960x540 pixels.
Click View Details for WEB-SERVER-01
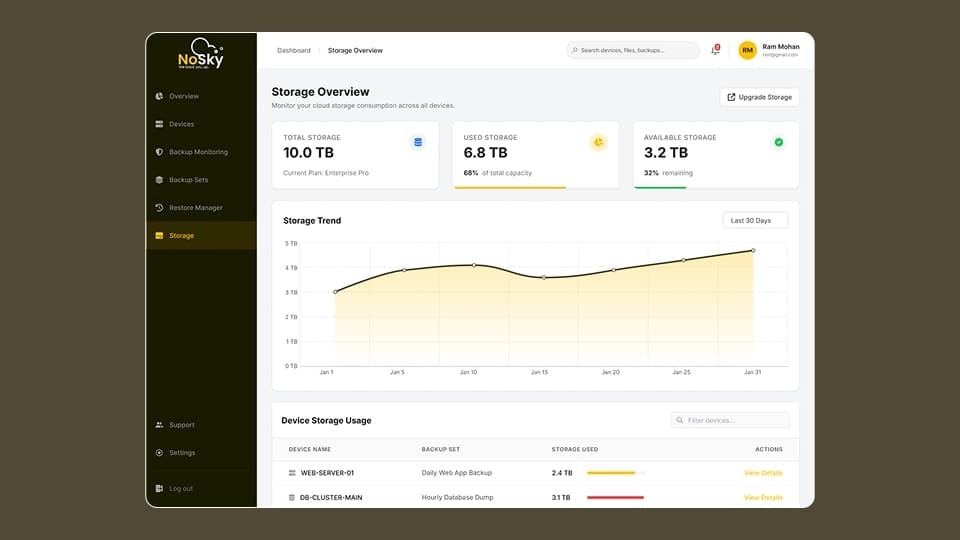(763, 473)
